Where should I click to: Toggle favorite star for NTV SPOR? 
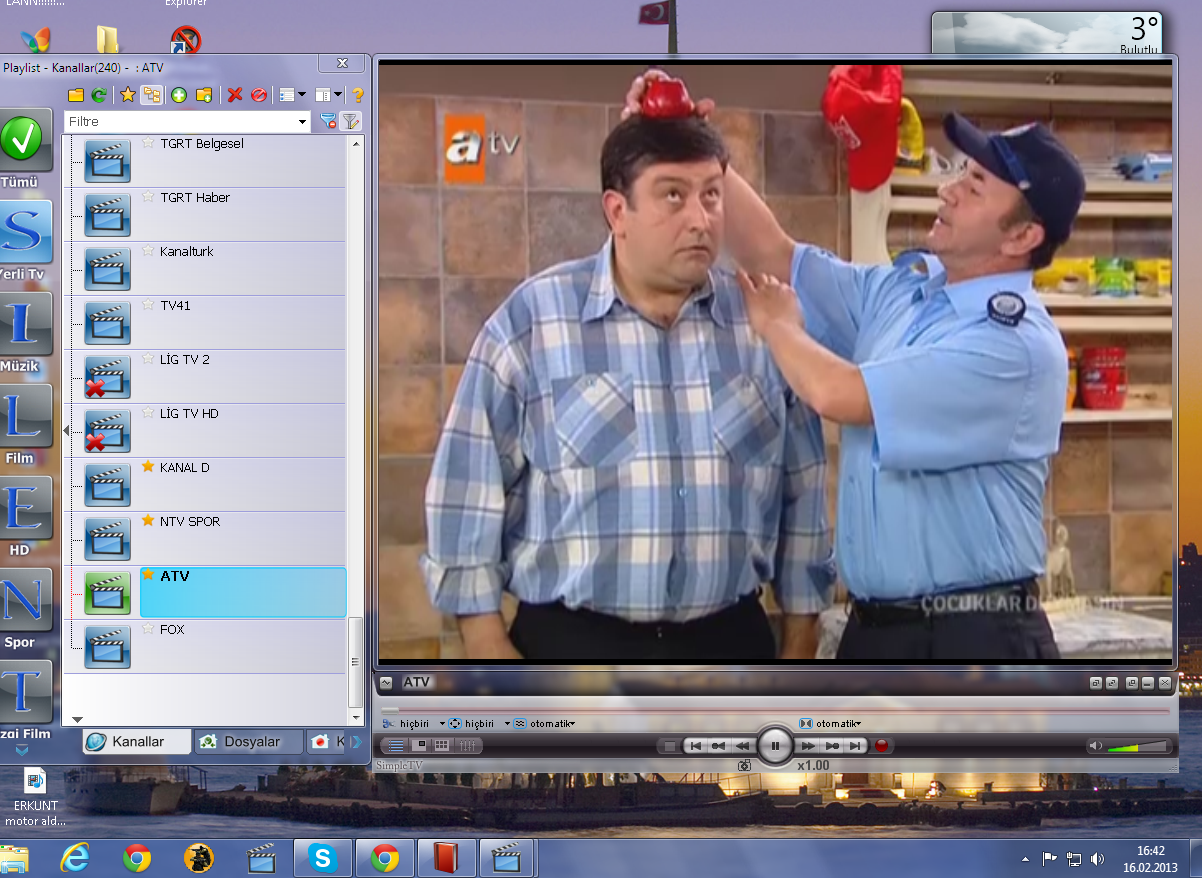click(148, 521)
